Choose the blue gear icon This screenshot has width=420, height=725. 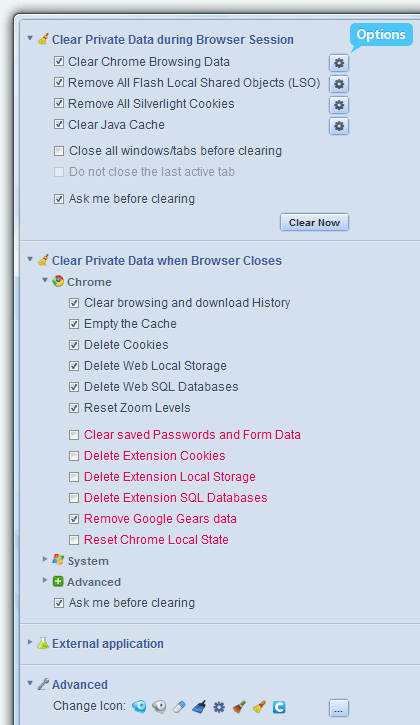point(219,707)
